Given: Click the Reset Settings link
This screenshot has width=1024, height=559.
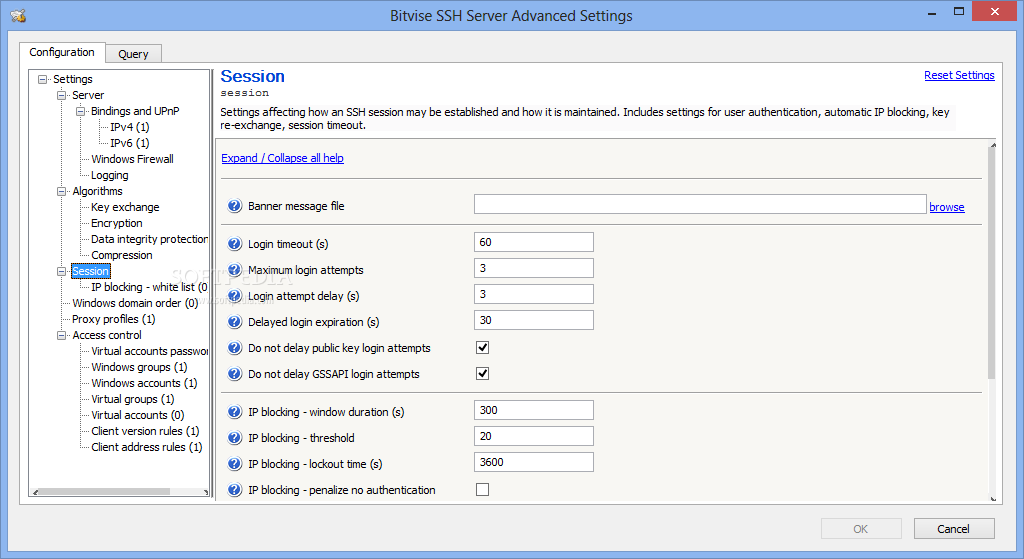Looking at the screenshot, I should [959, 75].
